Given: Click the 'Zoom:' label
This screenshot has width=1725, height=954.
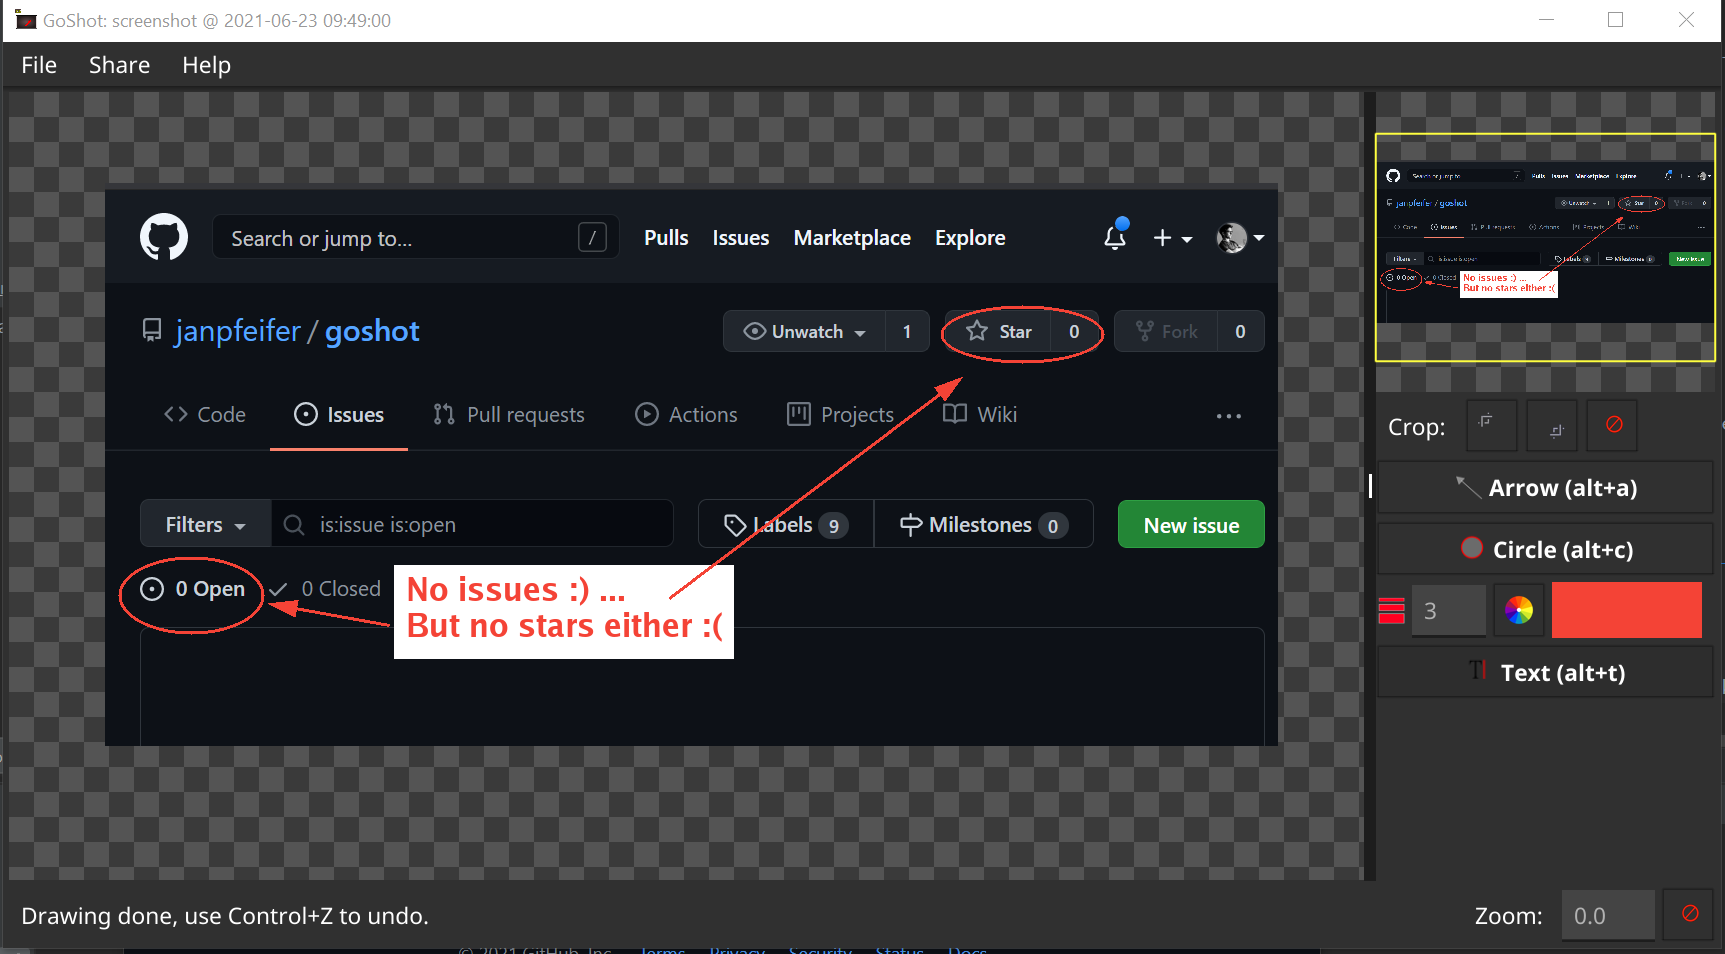Looking at the screenshot, I should click(x=1508, y=916).
